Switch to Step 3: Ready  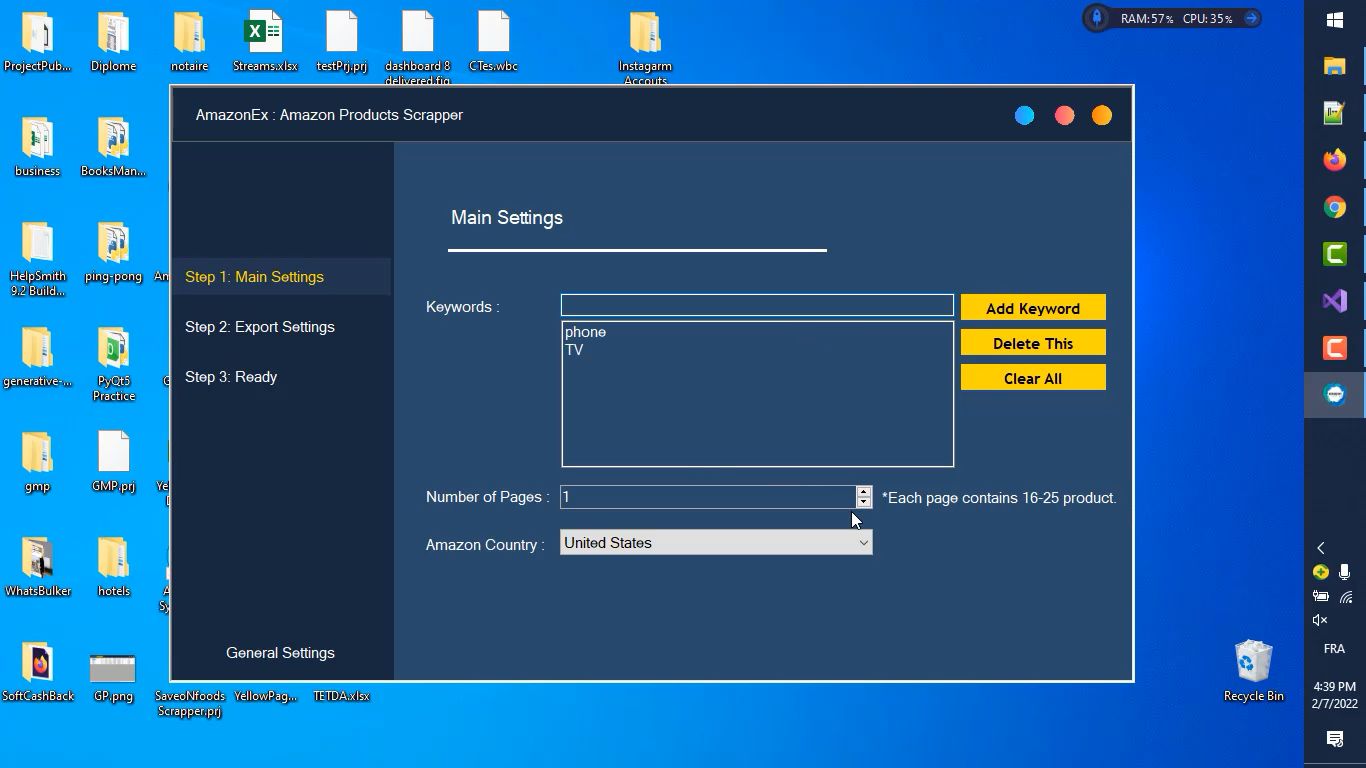click(231, 377)
